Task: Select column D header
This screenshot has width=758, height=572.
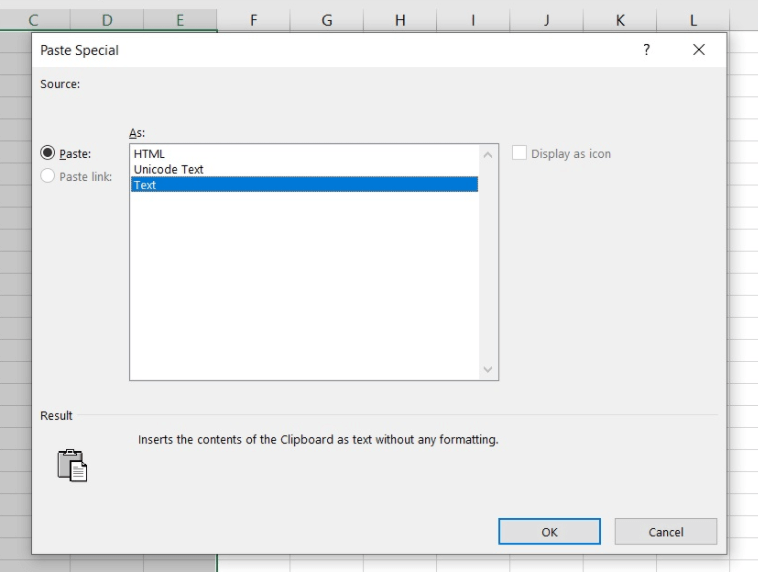Action: (x=107, y=20)
